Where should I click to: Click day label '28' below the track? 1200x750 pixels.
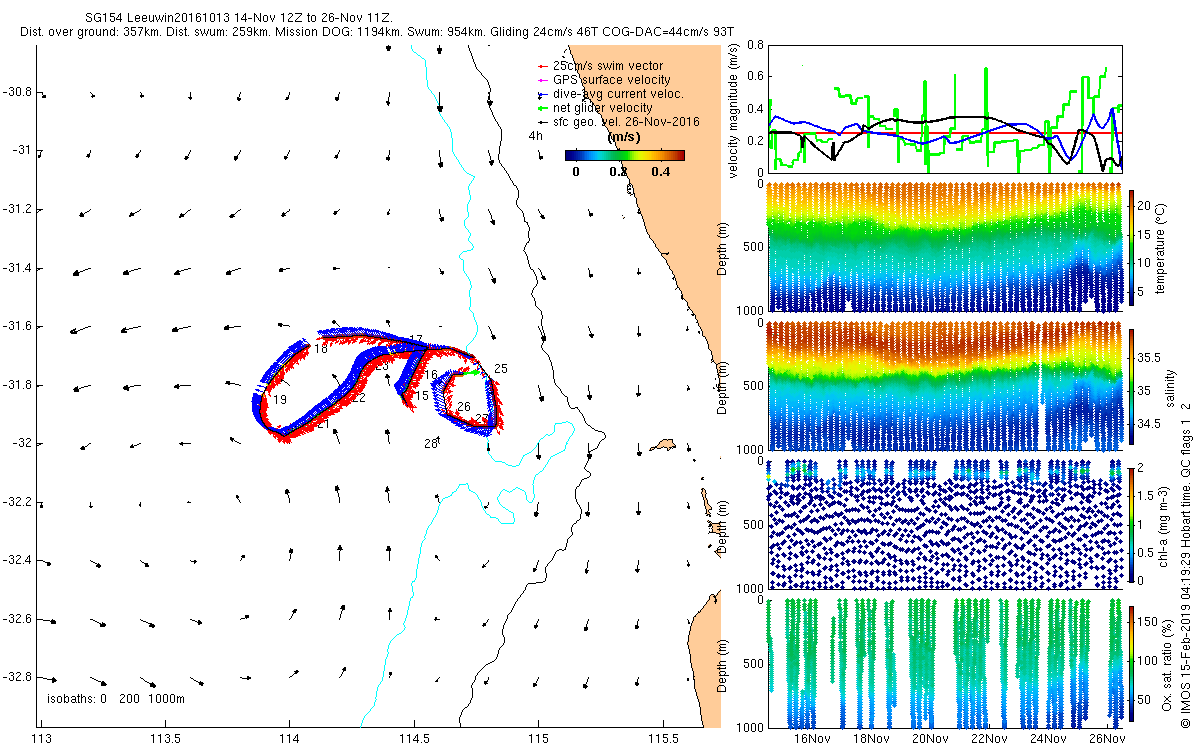point(430,443)
